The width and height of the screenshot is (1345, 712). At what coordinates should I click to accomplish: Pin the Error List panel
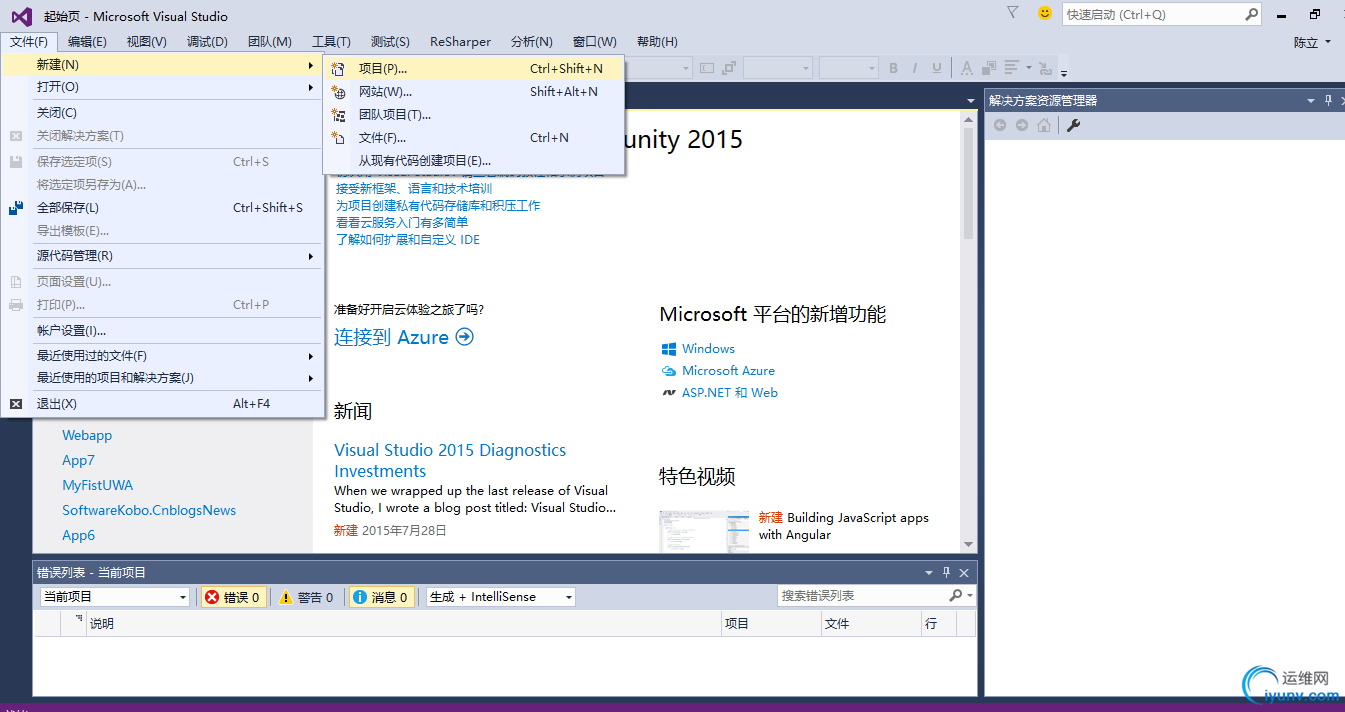pyautogui.click(x=946, y=573)
